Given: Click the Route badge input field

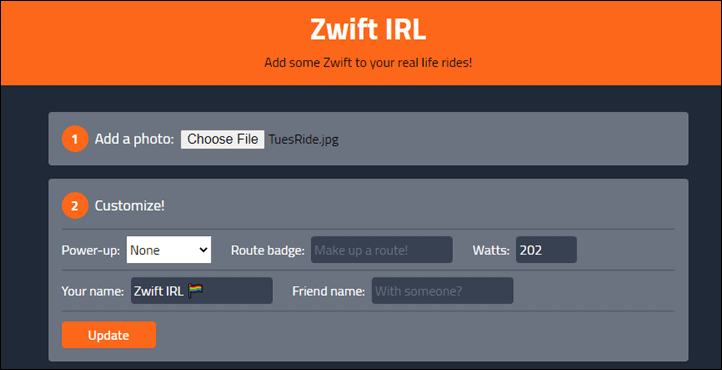Looking at the screenshot, I should point(382,250).
